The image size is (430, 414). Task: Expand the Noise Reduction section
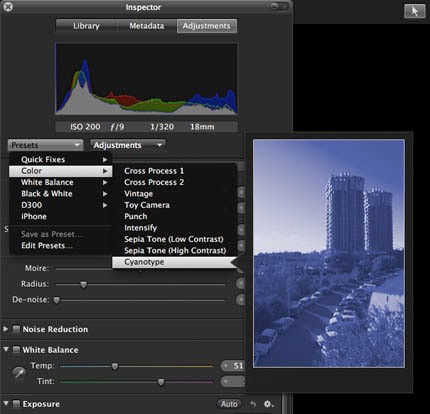(x=6, y=329)
